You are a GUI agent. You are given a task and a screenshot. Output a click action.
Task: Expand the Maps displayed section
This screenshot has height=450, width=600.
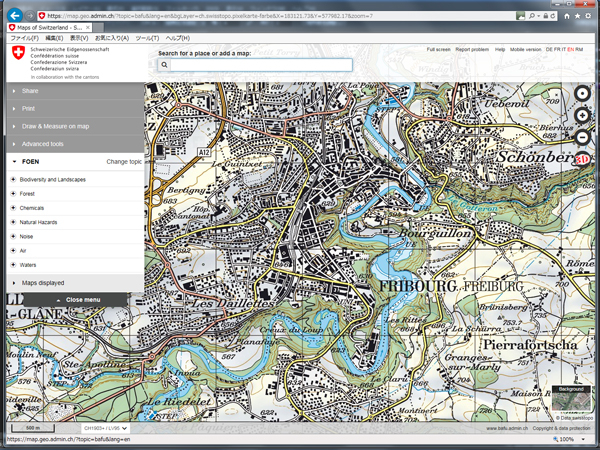tap(43, 283)
